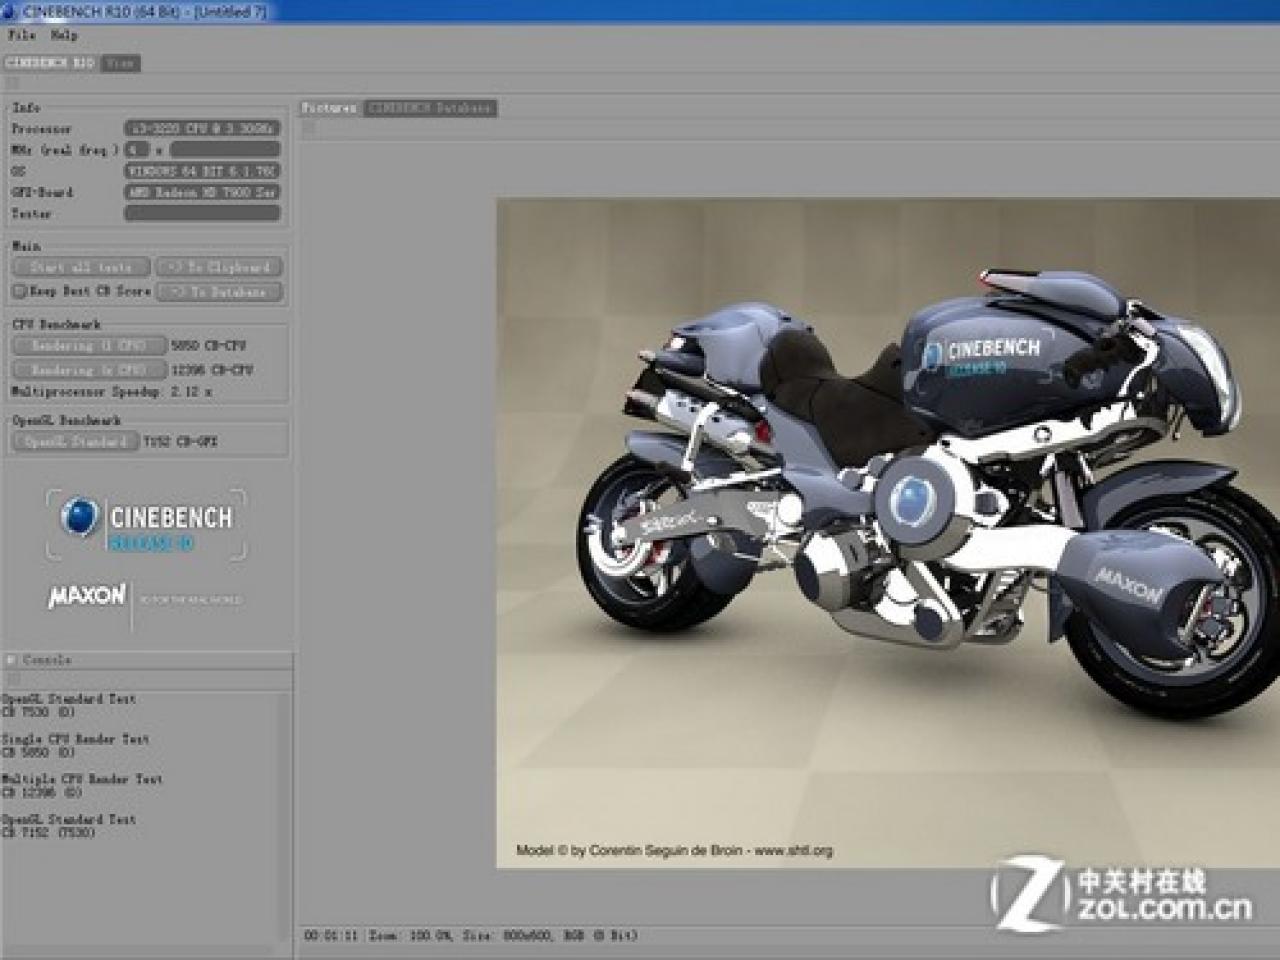The image size is (1280, 960).
Task: Click the Console panel header icon
Action: pos(12,660)
